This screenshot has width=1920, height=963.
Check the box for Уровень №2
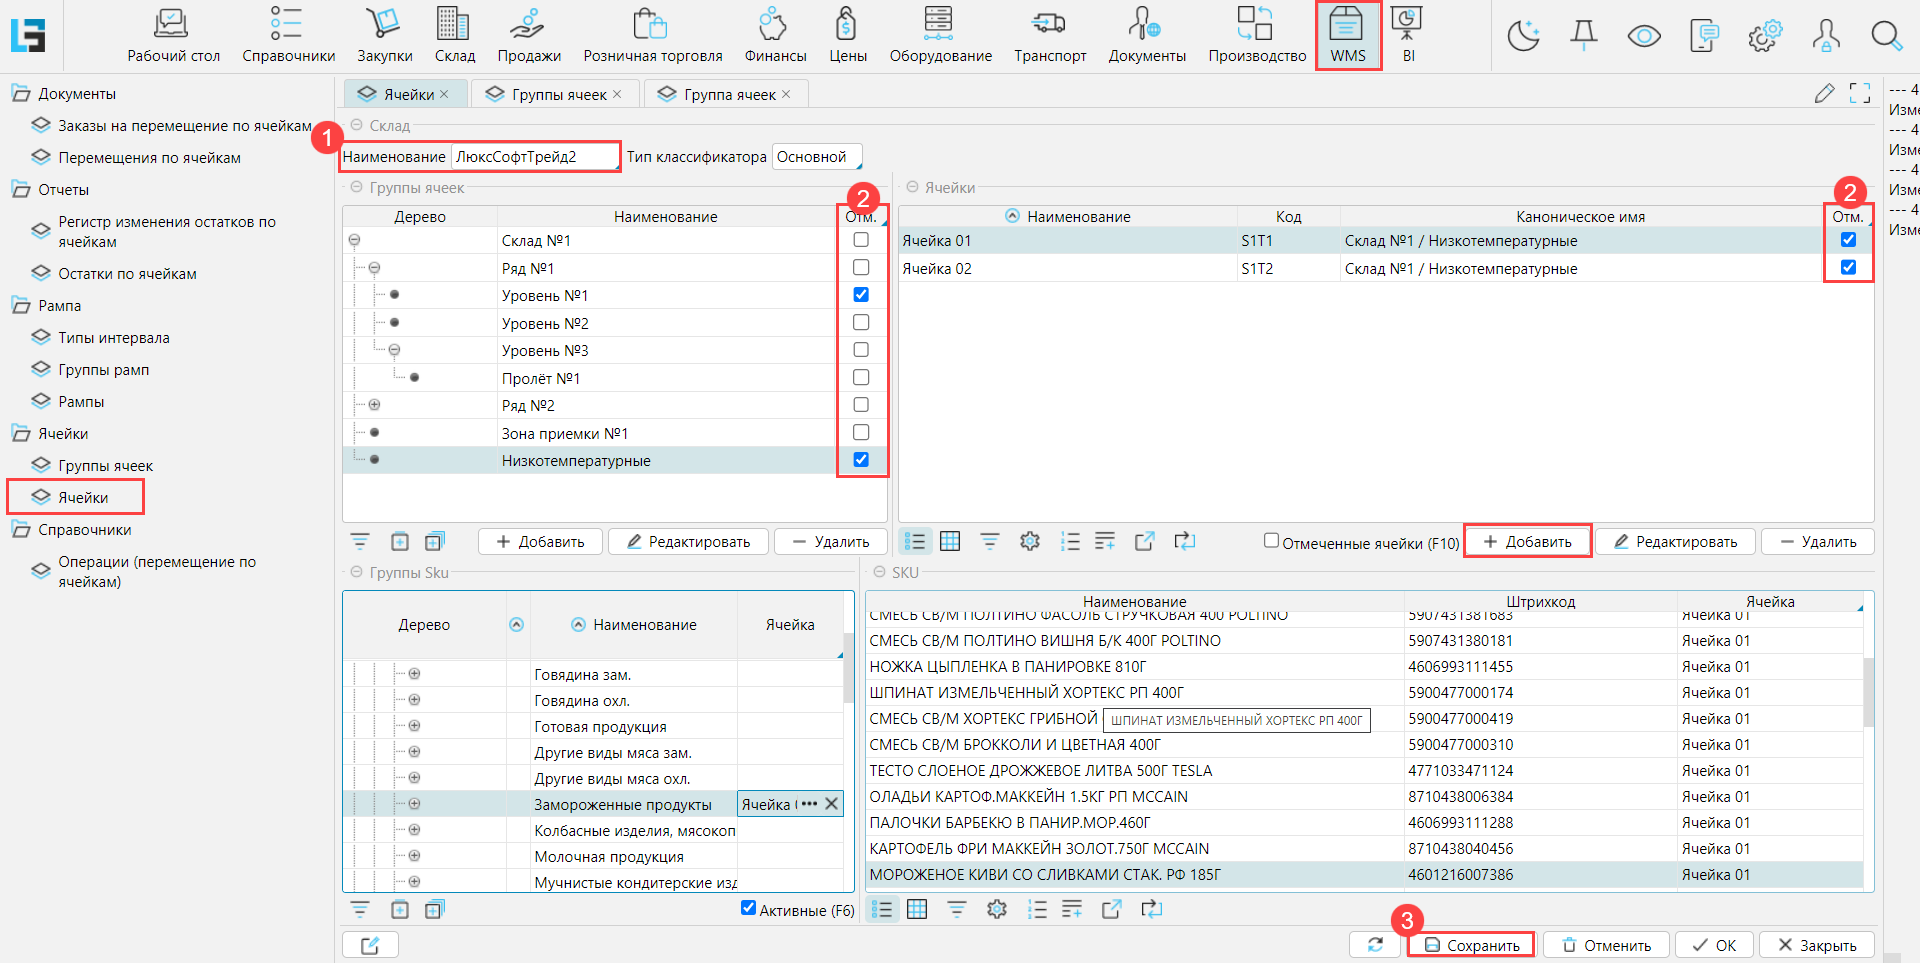click(861, 322)
